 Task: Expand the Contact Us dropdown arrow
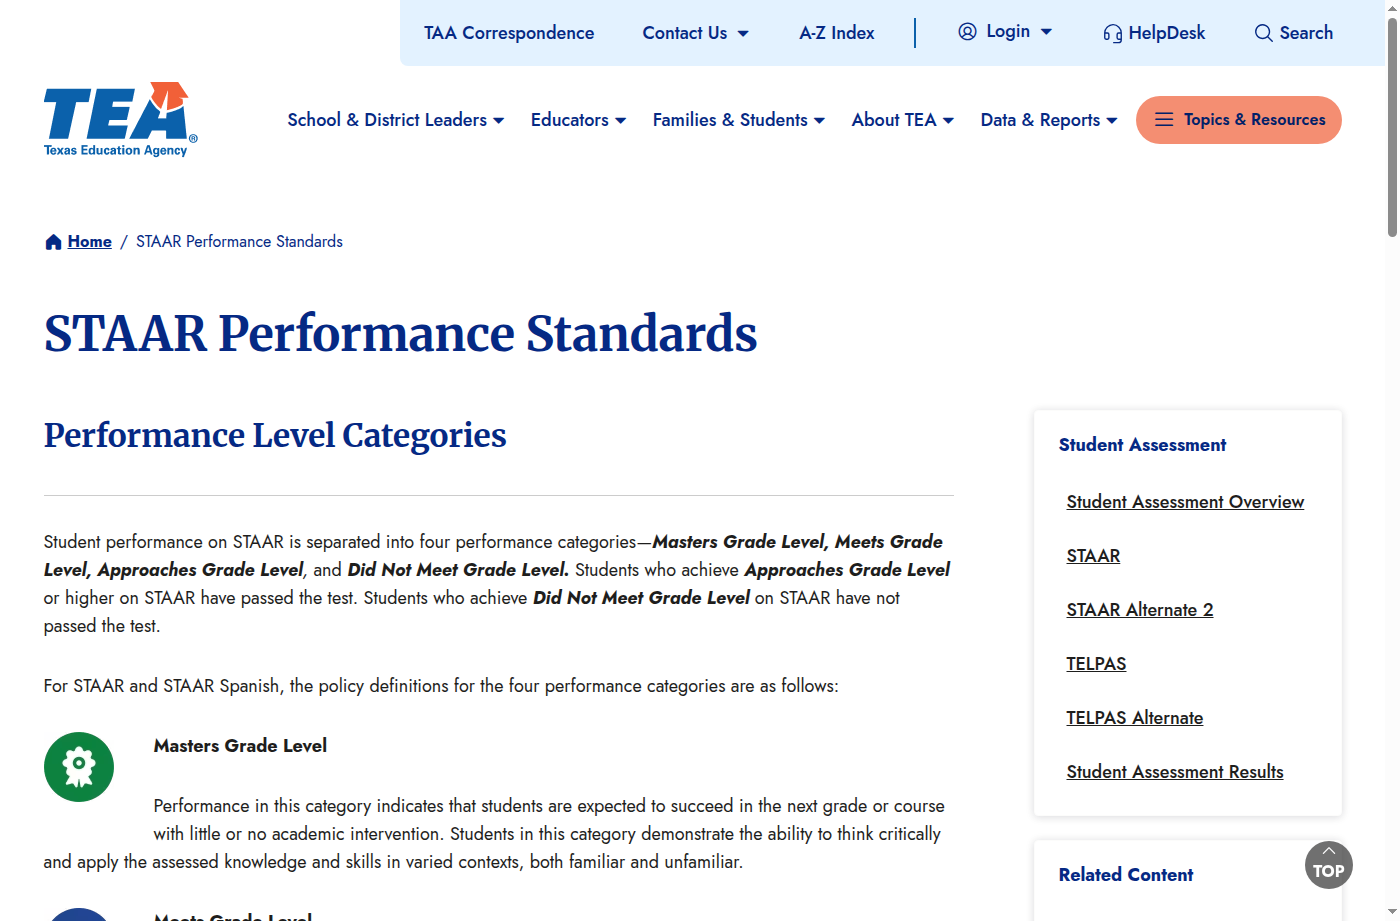[x=743, y=34]
